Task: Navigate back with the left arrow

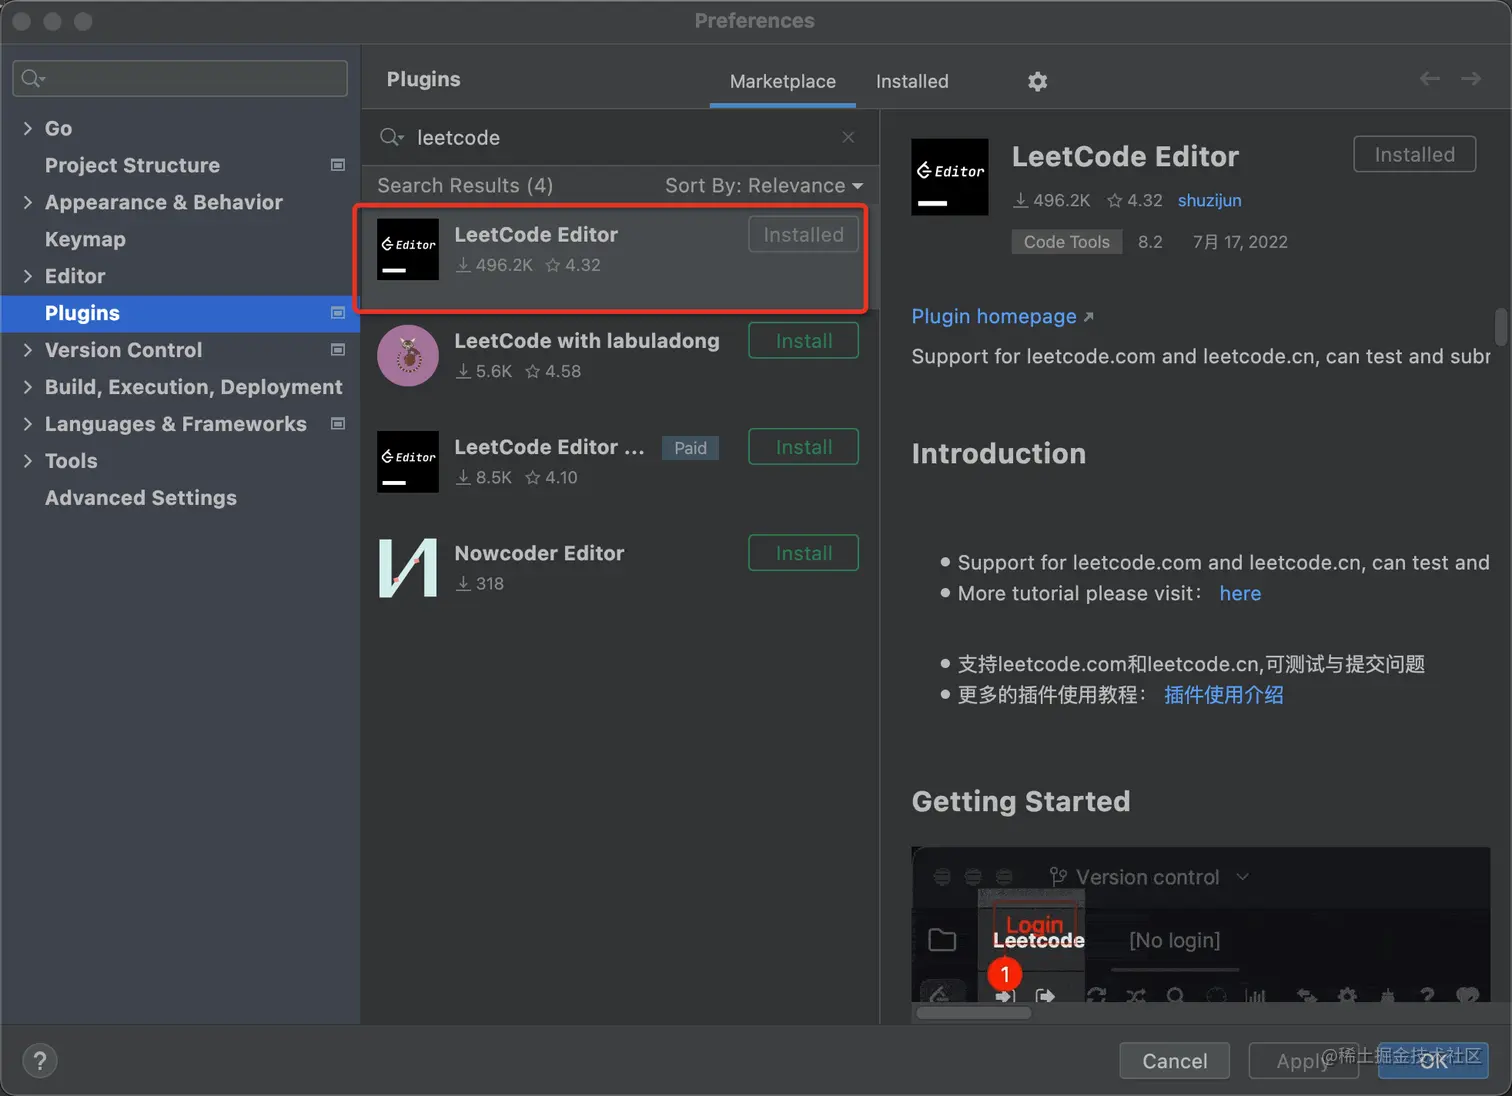Action: pyautogui.click(x=1430, y=78)
